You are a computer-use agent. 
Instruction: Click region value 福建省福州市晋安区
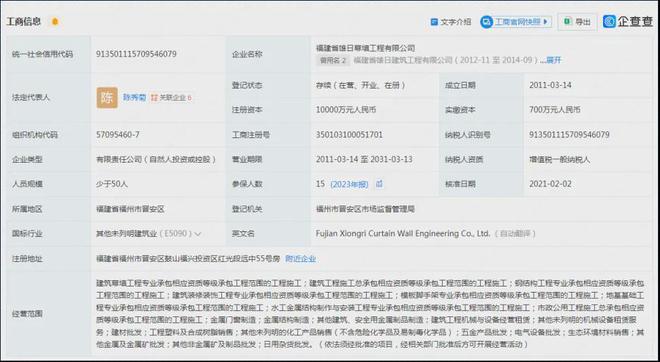pos(130,209)
